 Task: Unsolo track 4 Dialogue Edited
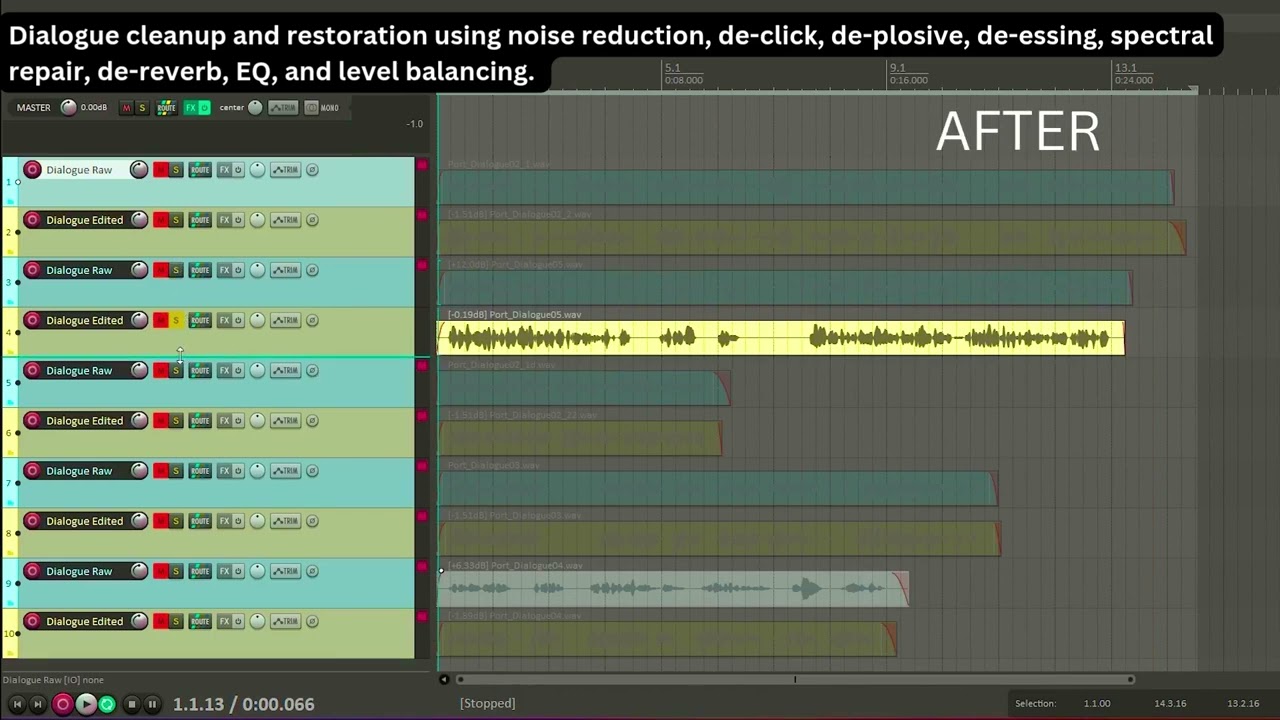click(176, 320)
